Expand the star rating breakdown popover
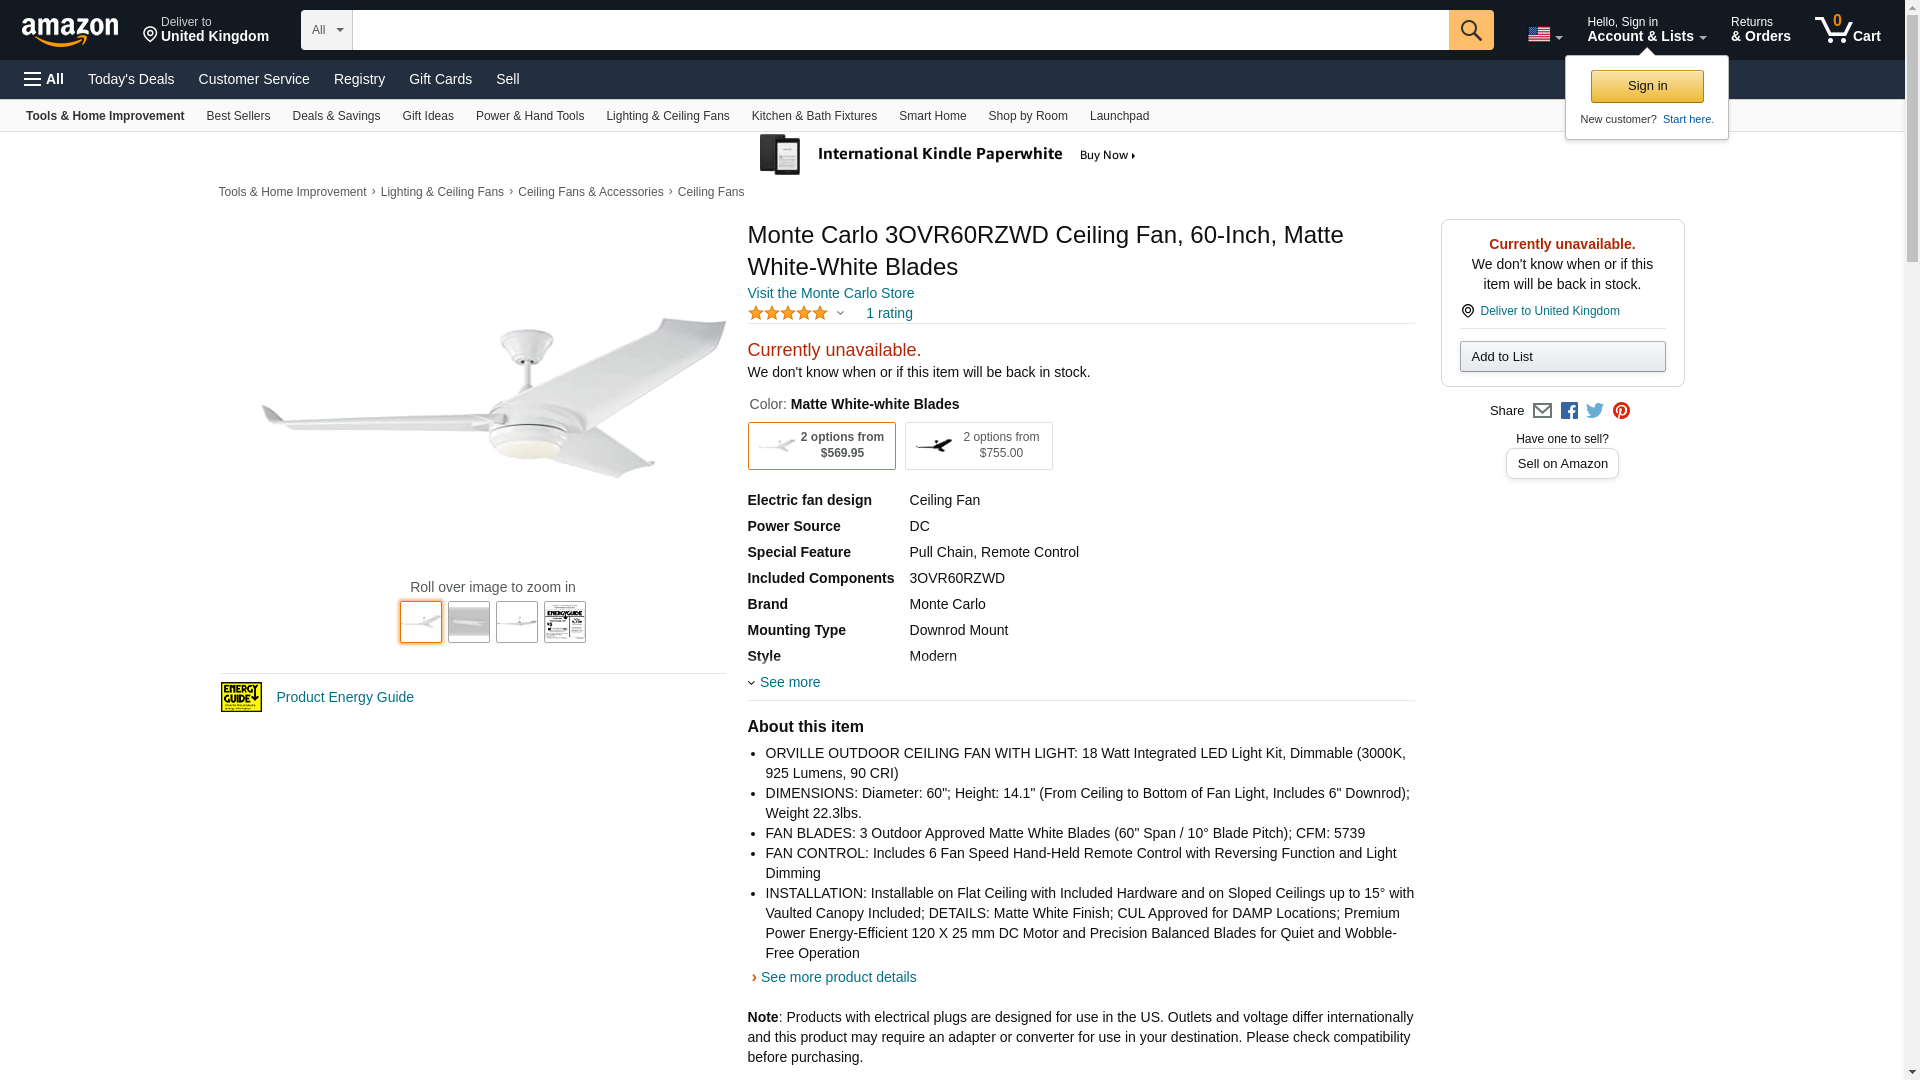The width and height of the screenshot is (1920, 1080). pyautogui.click(x=797, y=314)
